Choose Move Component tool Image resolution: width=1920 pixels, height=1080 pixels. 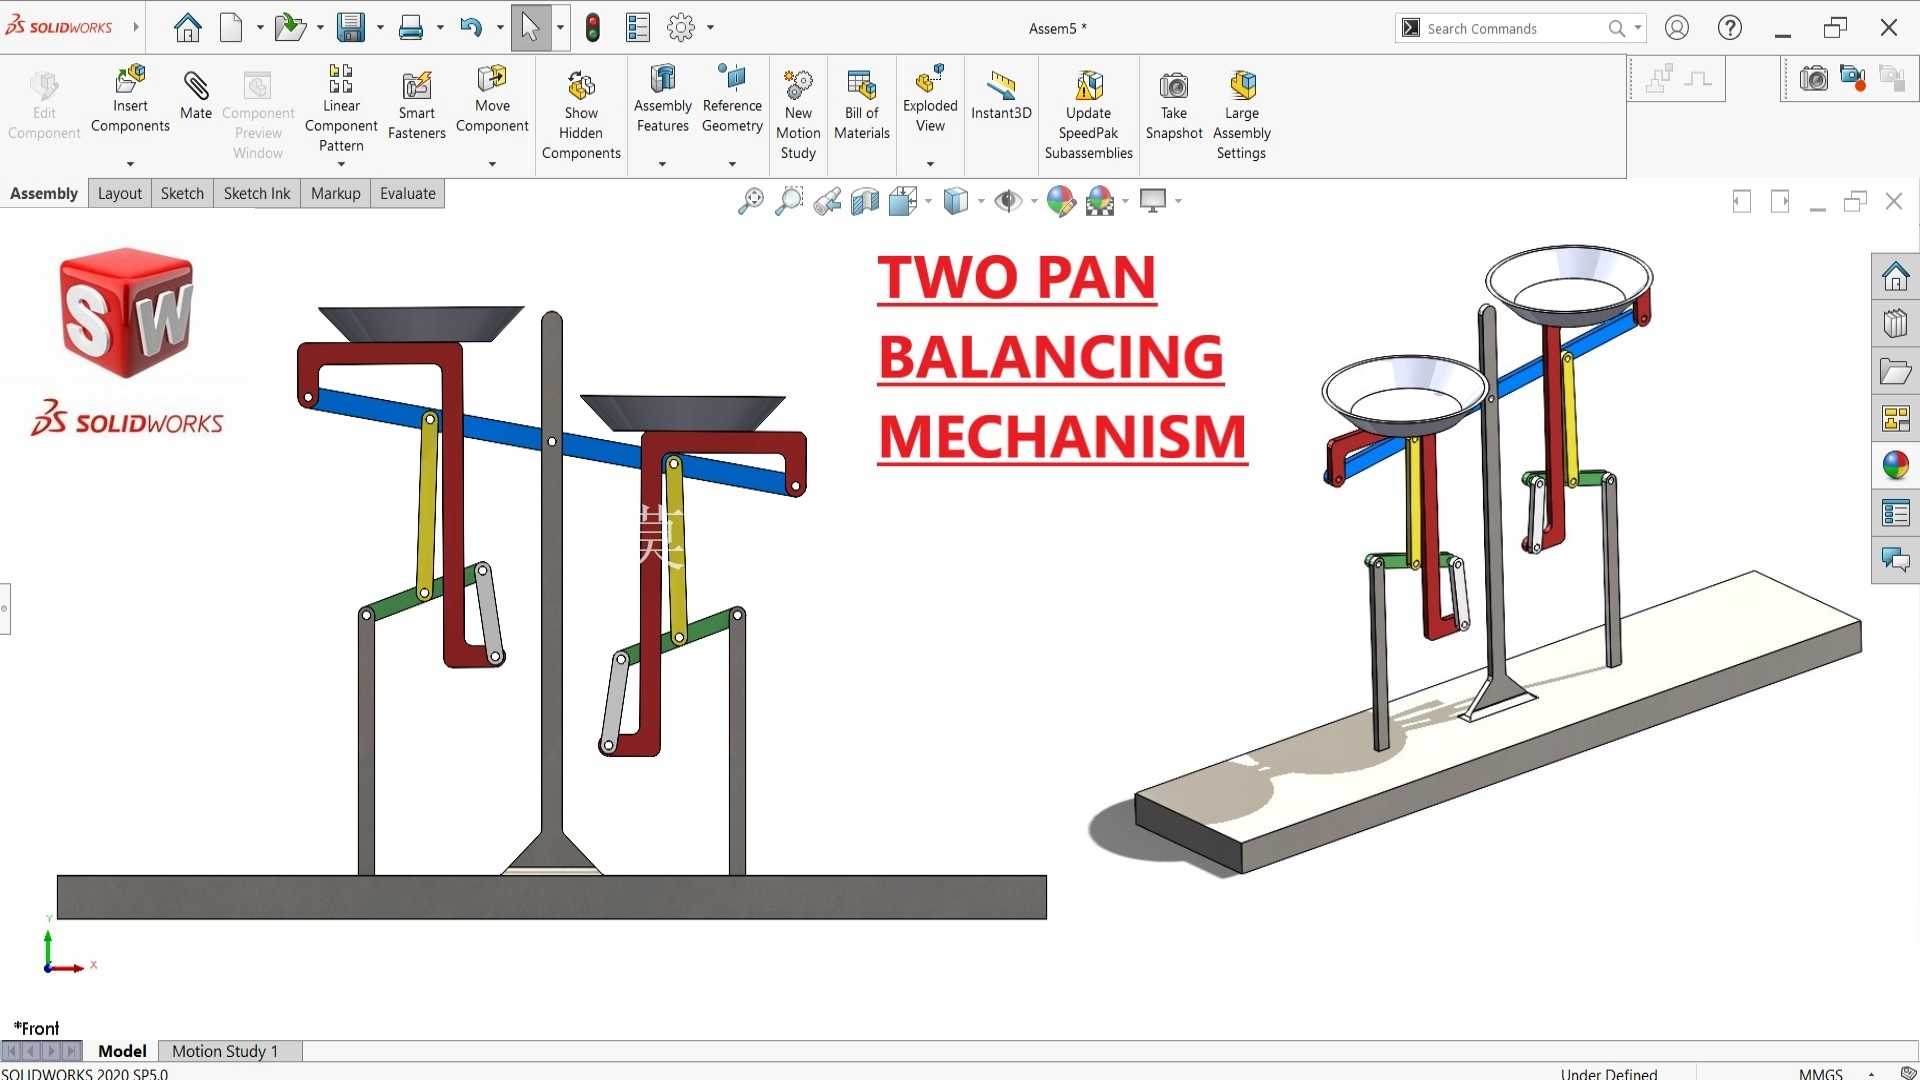[x=492, y=98]
